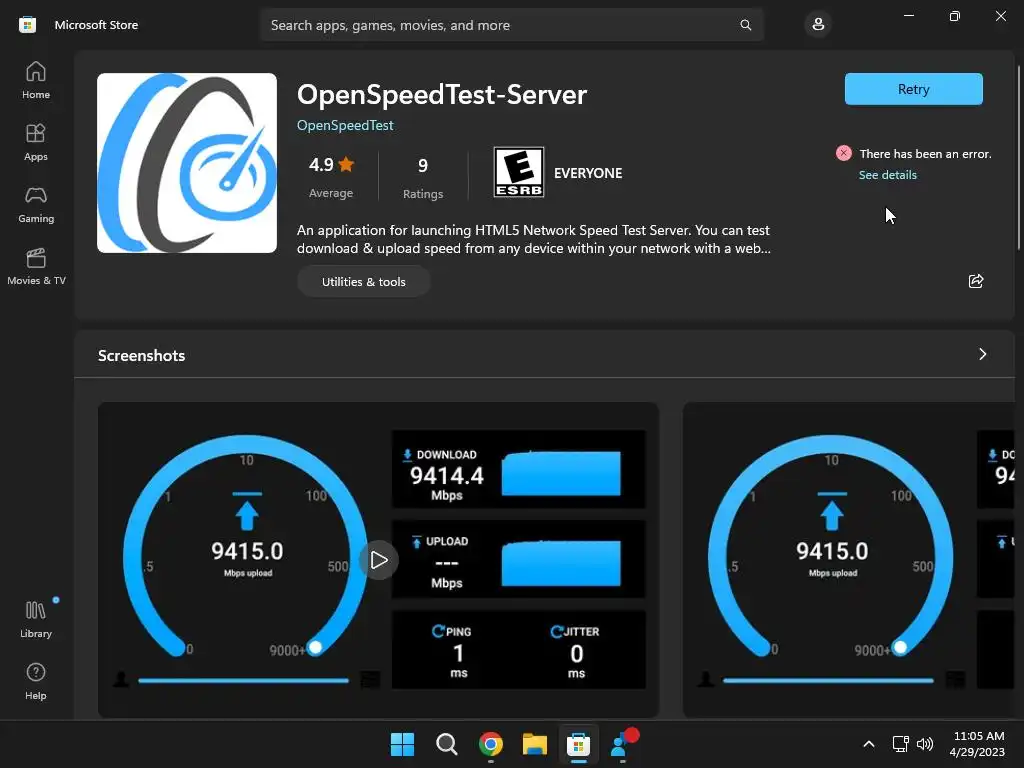The width and height of the screenshot is (1024, 768).
Task: Click the ESRB Everyone rating badge
Action: tap(519, 172)
